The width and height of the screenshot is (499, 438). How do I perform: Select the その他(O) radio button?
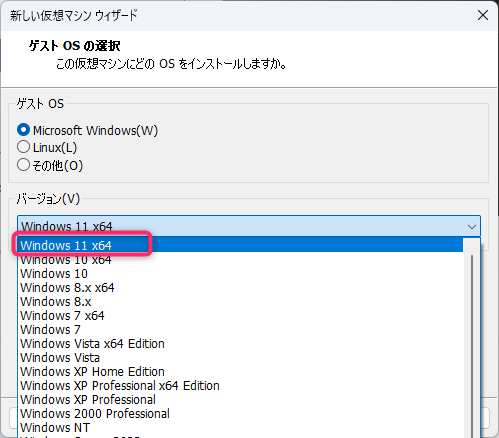coord(23,165)
